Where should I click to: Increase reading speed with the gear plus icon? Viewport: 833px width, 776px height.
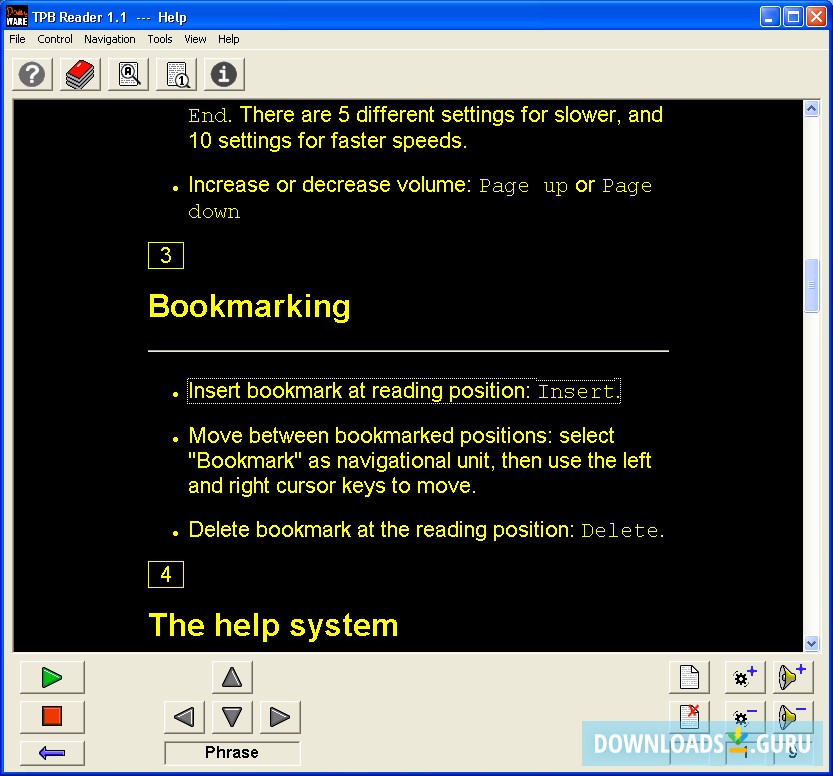coord(744,677)
